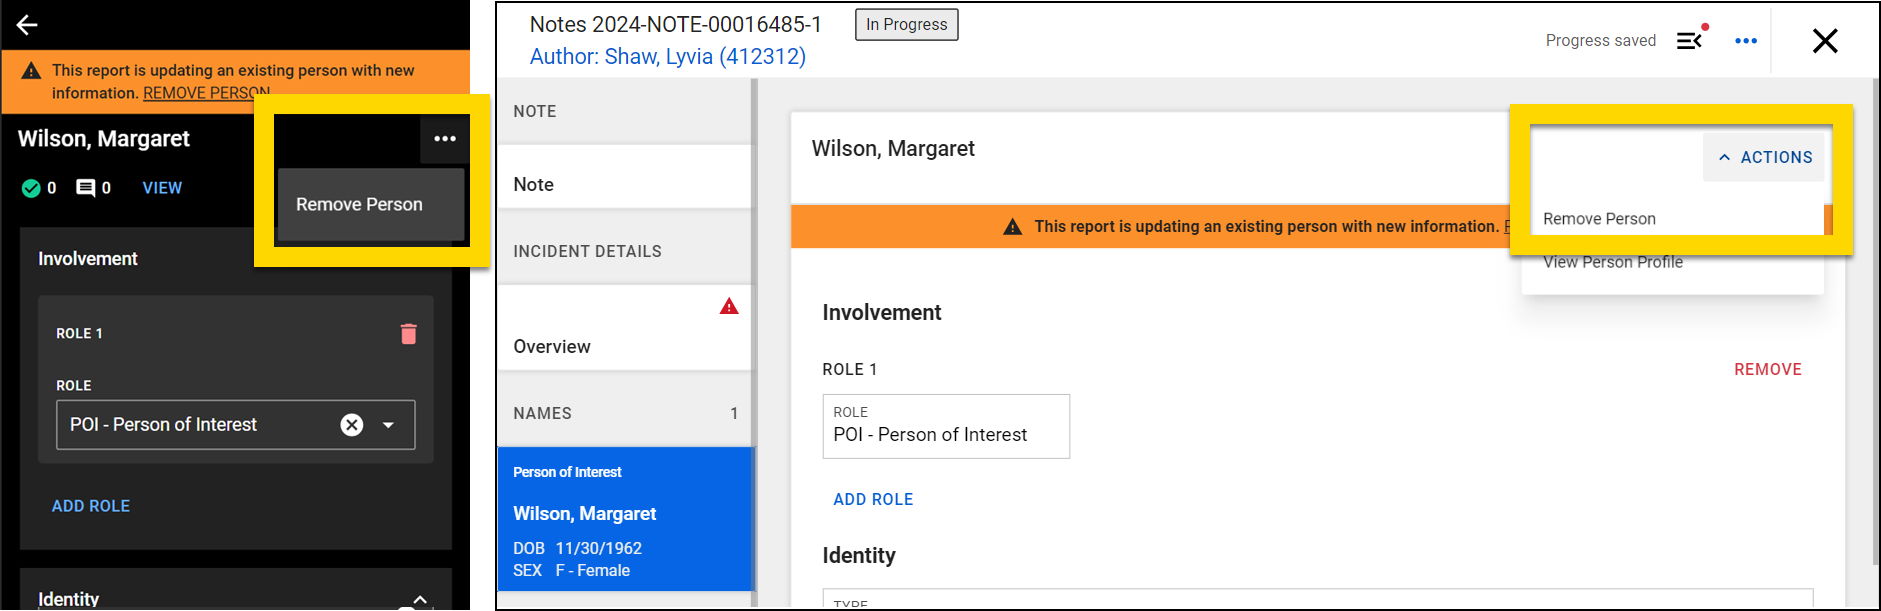
Task: Close the Notes report with the X
Action: pyautogui.click(x=1825, y=41)
